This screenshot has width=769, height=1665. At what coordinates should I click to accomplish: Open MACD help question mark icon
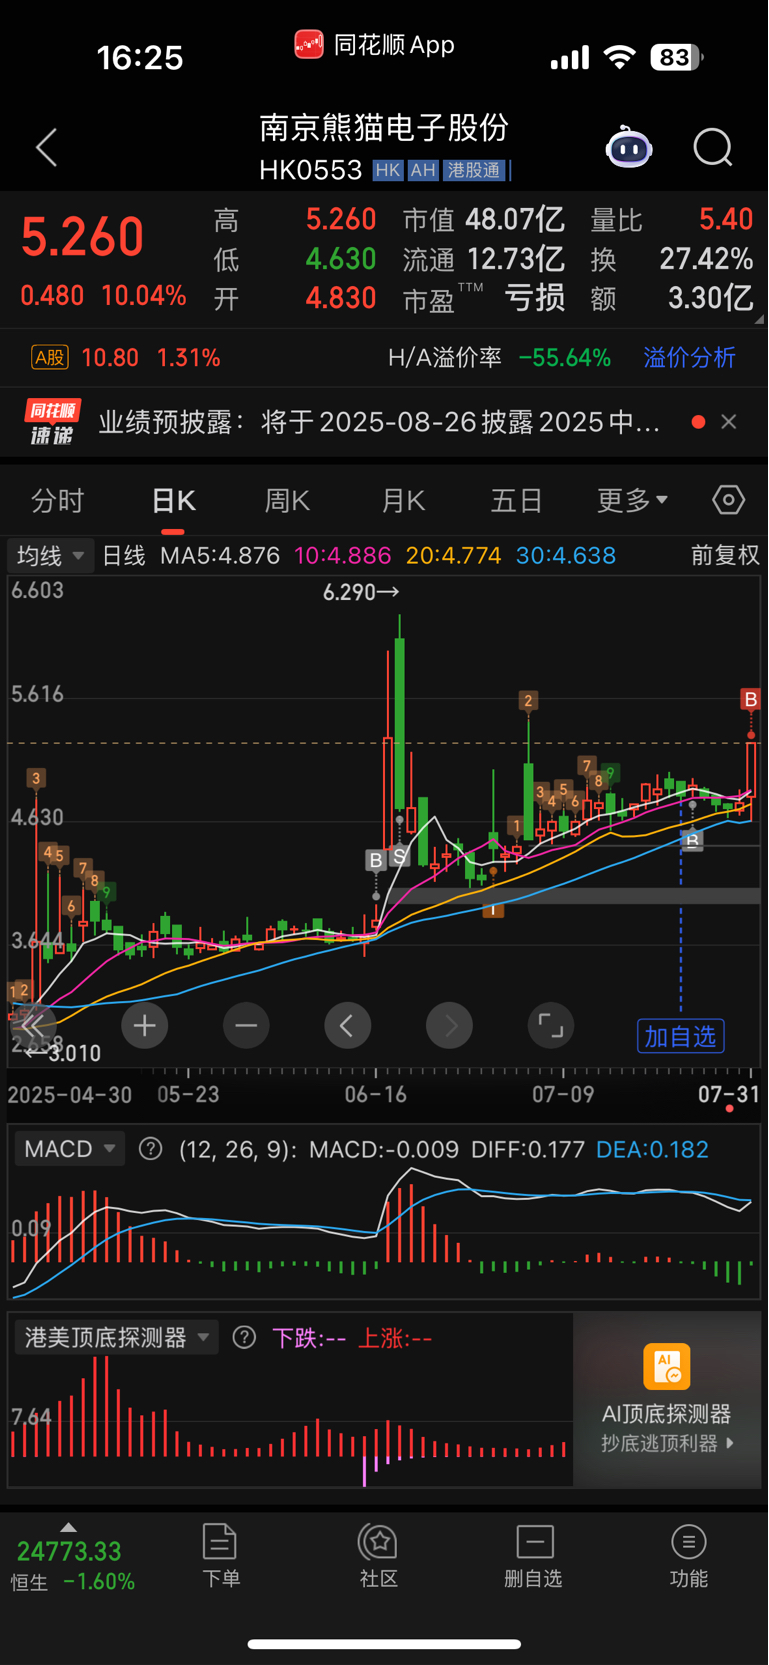(150, 1149)
